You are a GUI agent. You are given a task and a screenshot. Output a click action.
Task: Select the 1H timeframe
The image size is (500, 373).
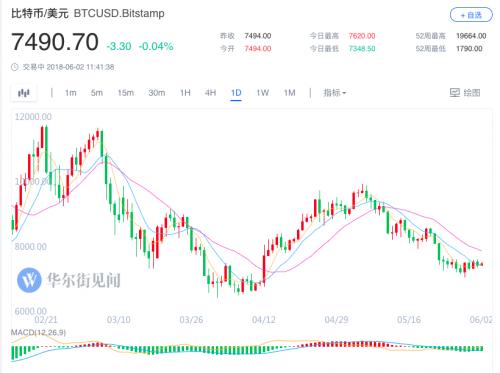[x=185, y=93]
